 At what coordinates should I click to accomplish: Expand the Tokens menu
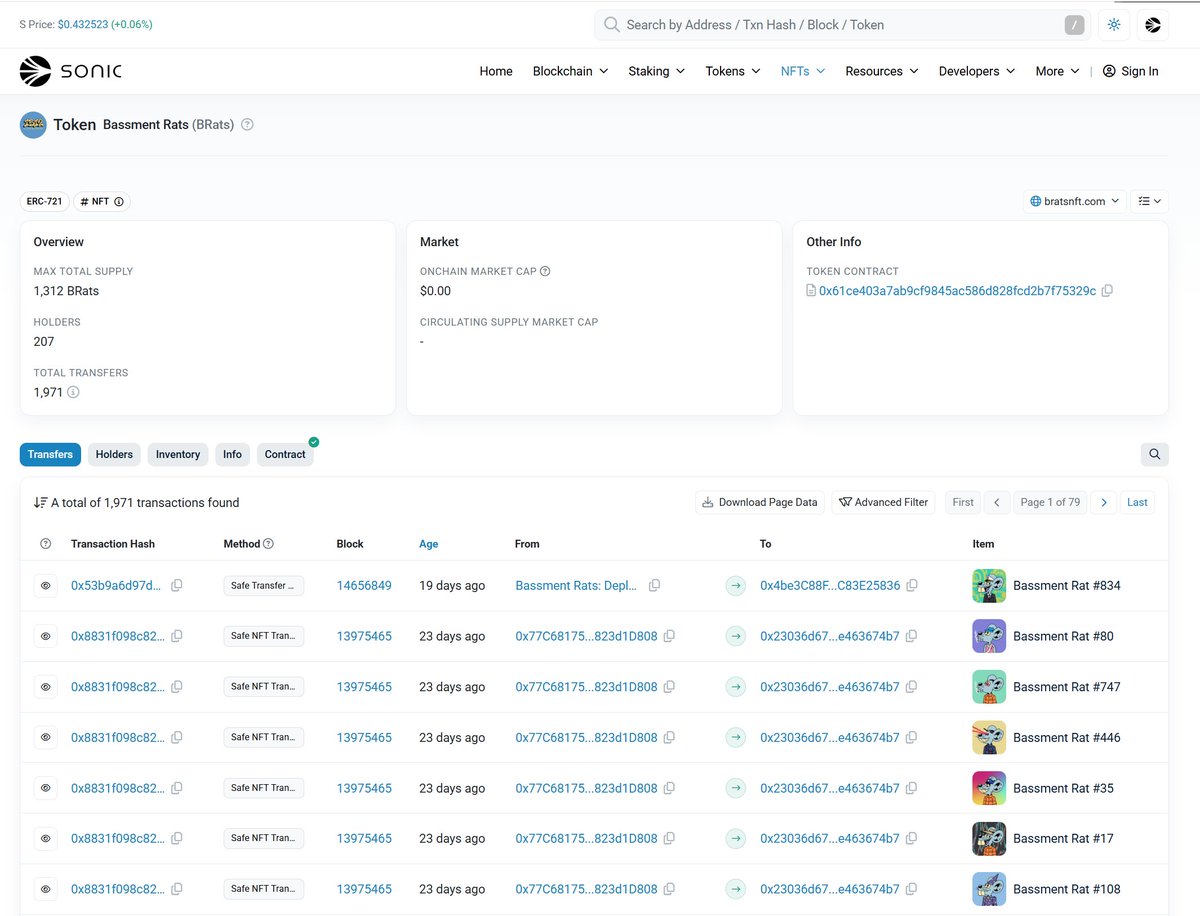coord(733,71)
